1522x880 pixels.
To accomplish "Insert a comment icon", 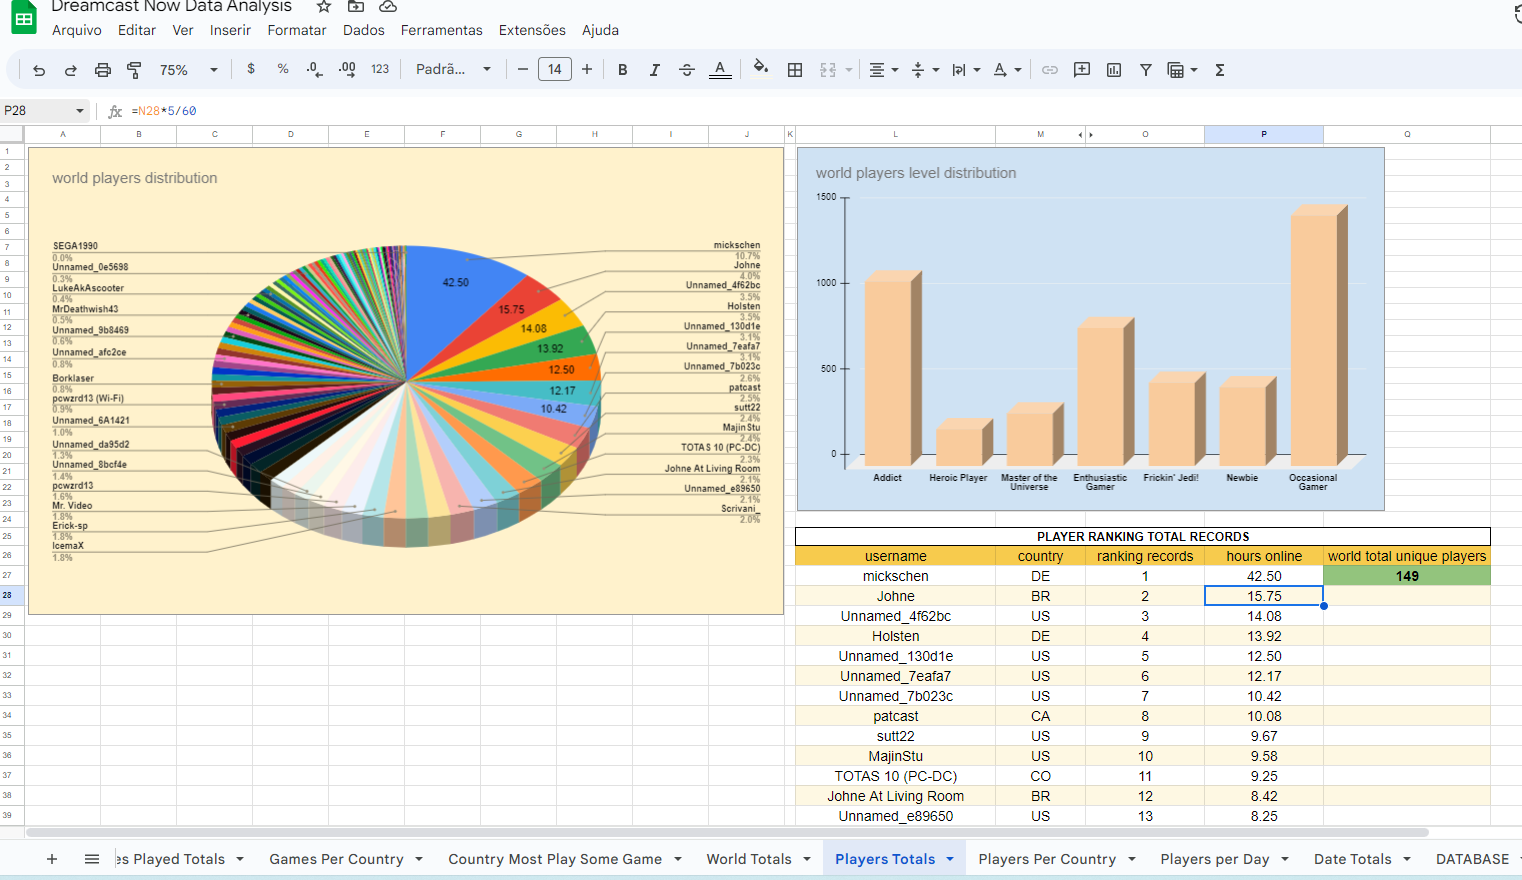I will tap(1082, 70).
